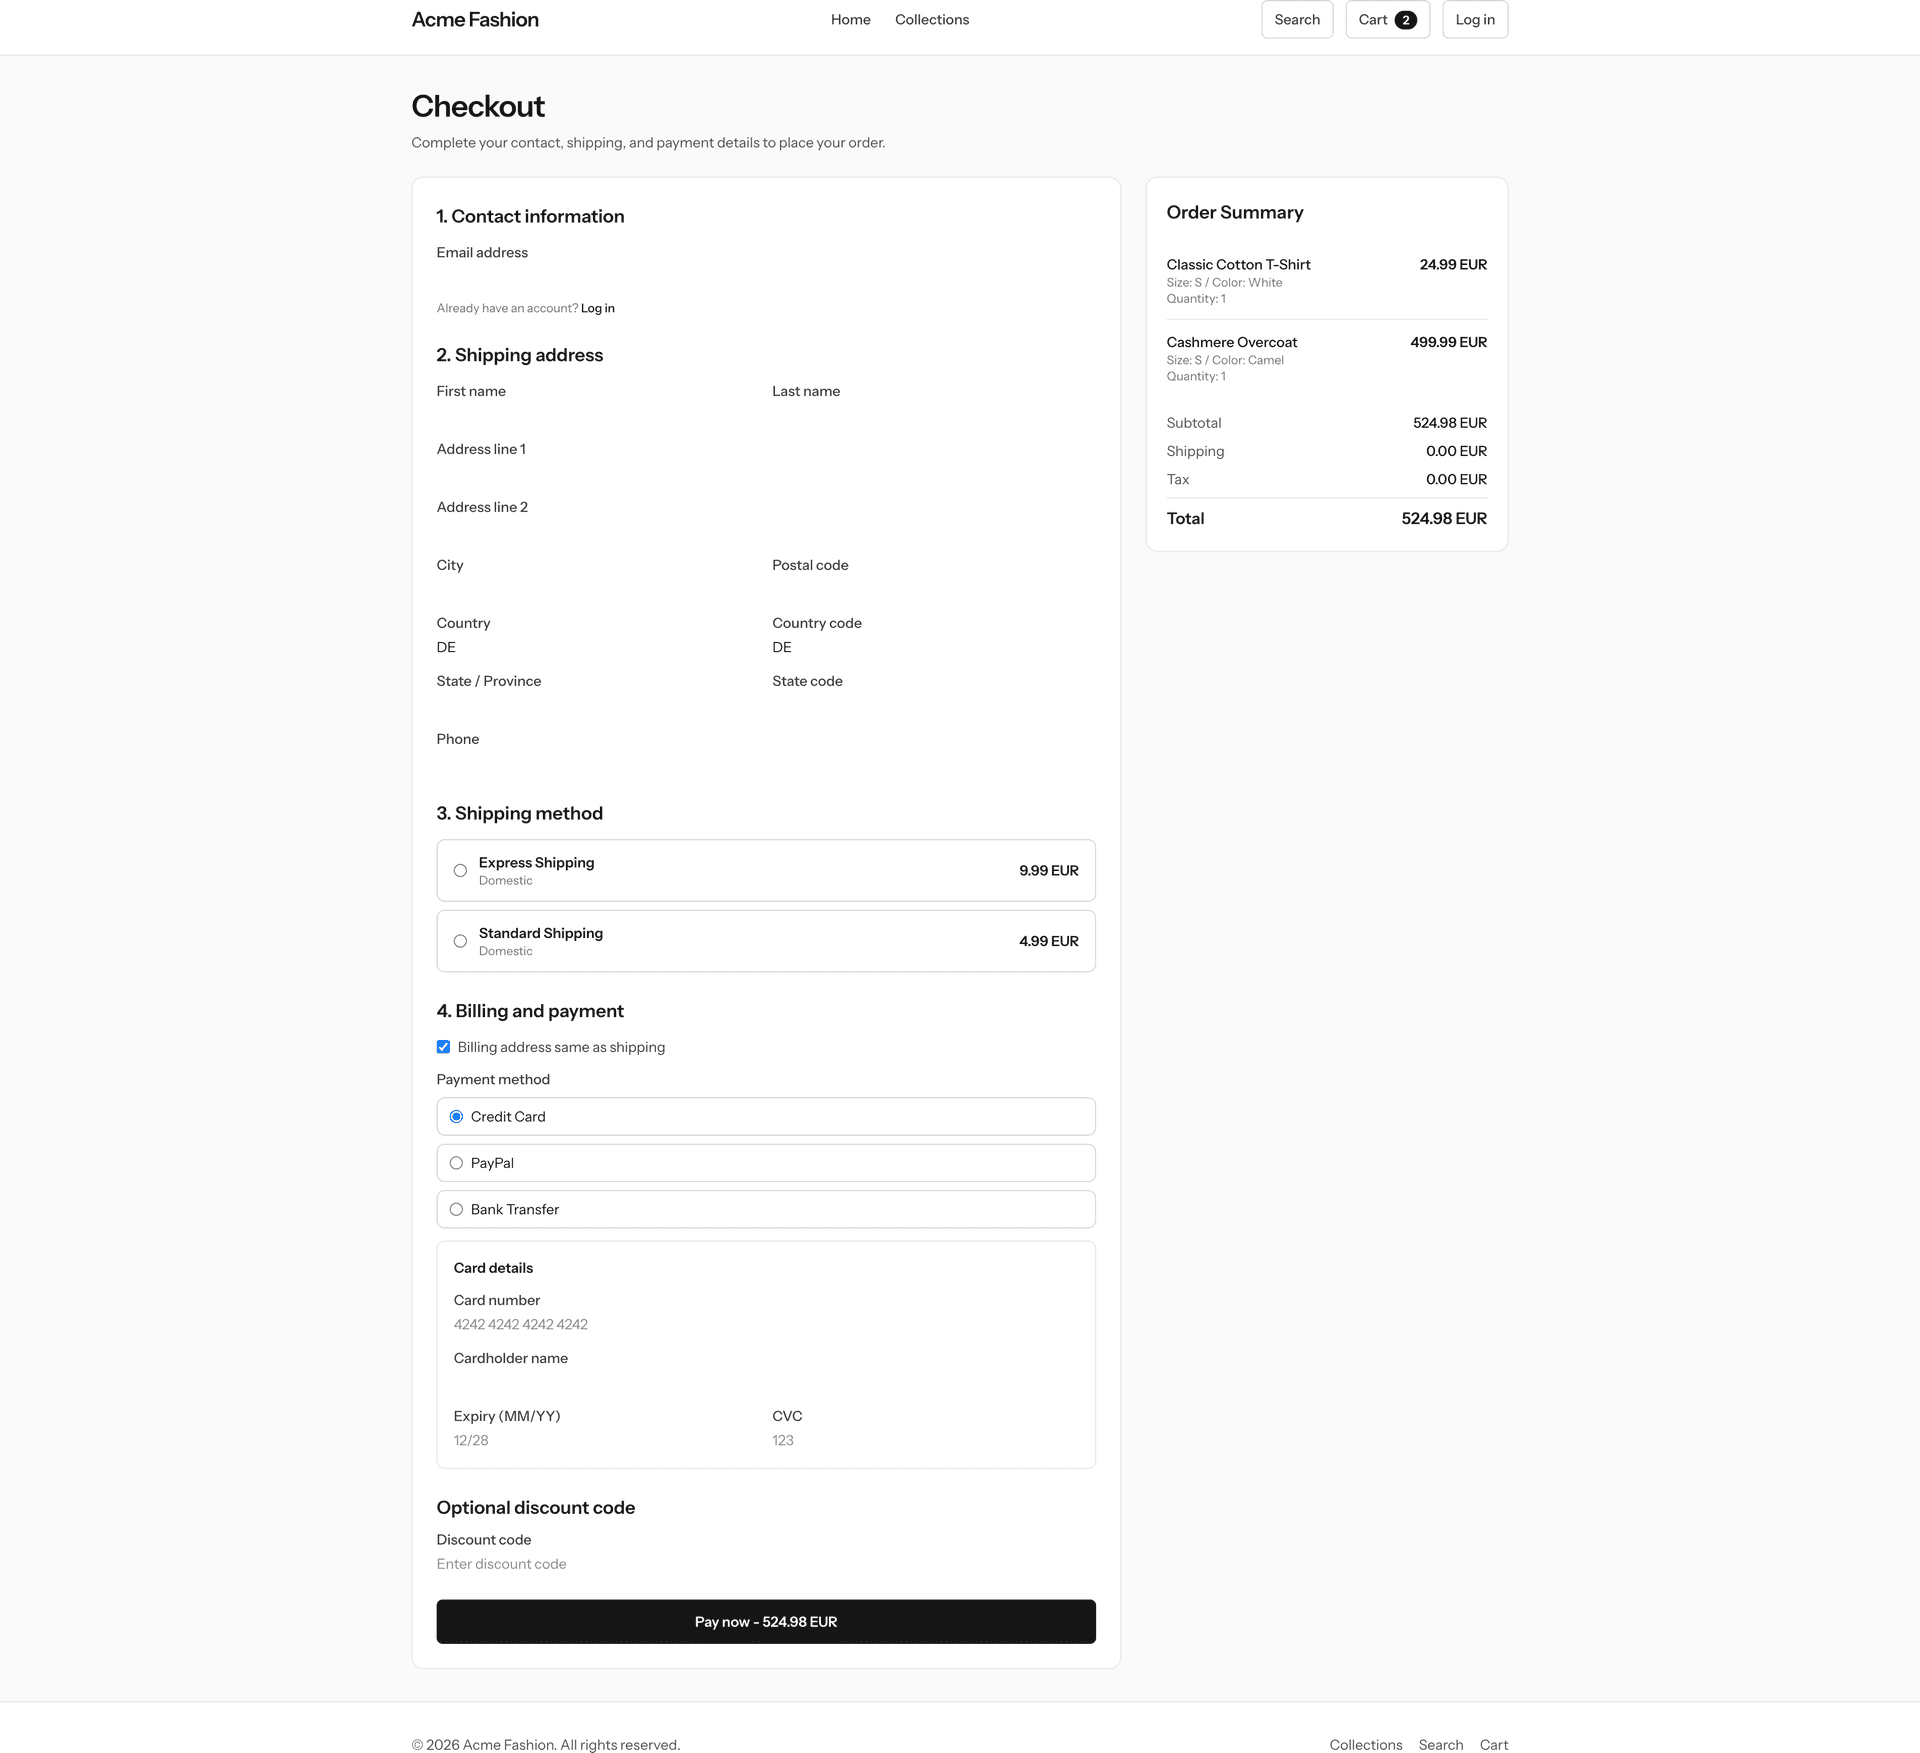The width and height of the screenshot is (1920, 1753).
Task: Click the CVC field
Action: click(x=900, y=1440)
